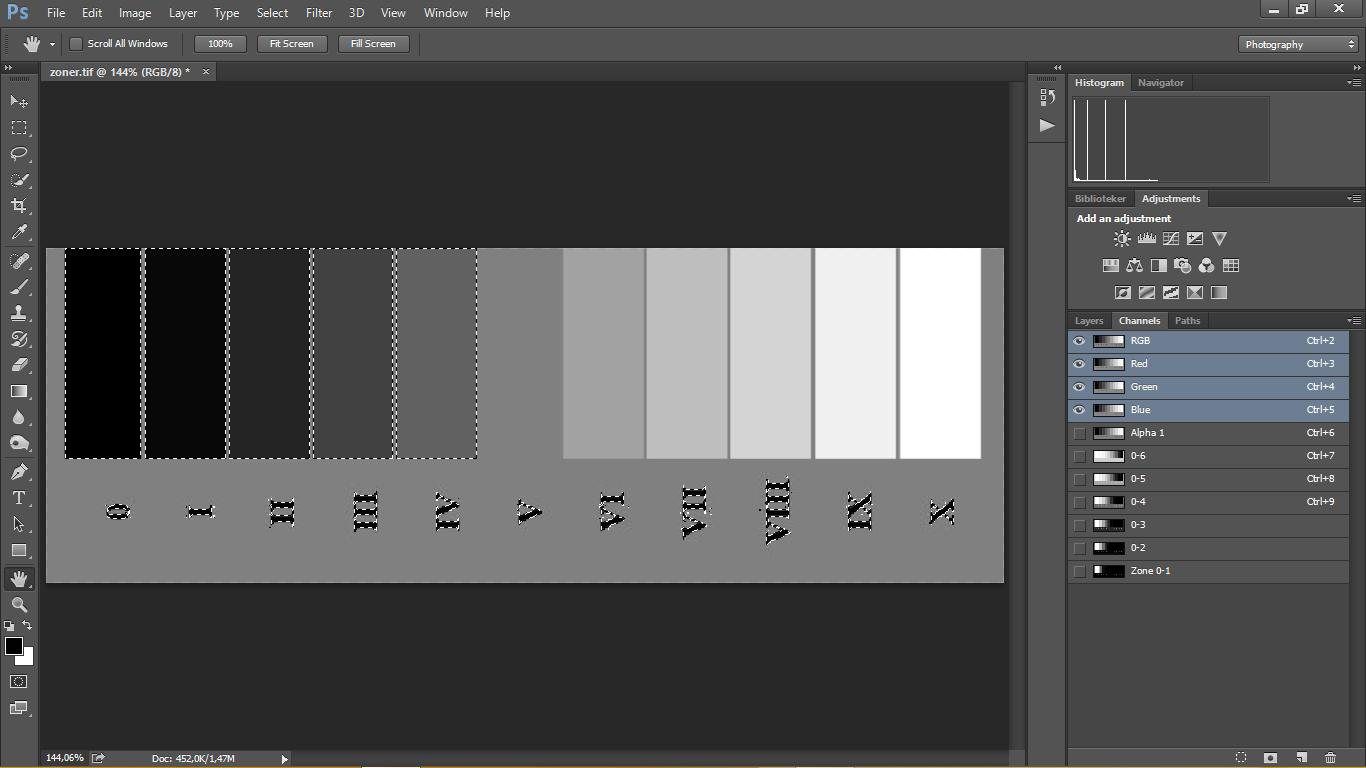Open the Filter menu

319,13
